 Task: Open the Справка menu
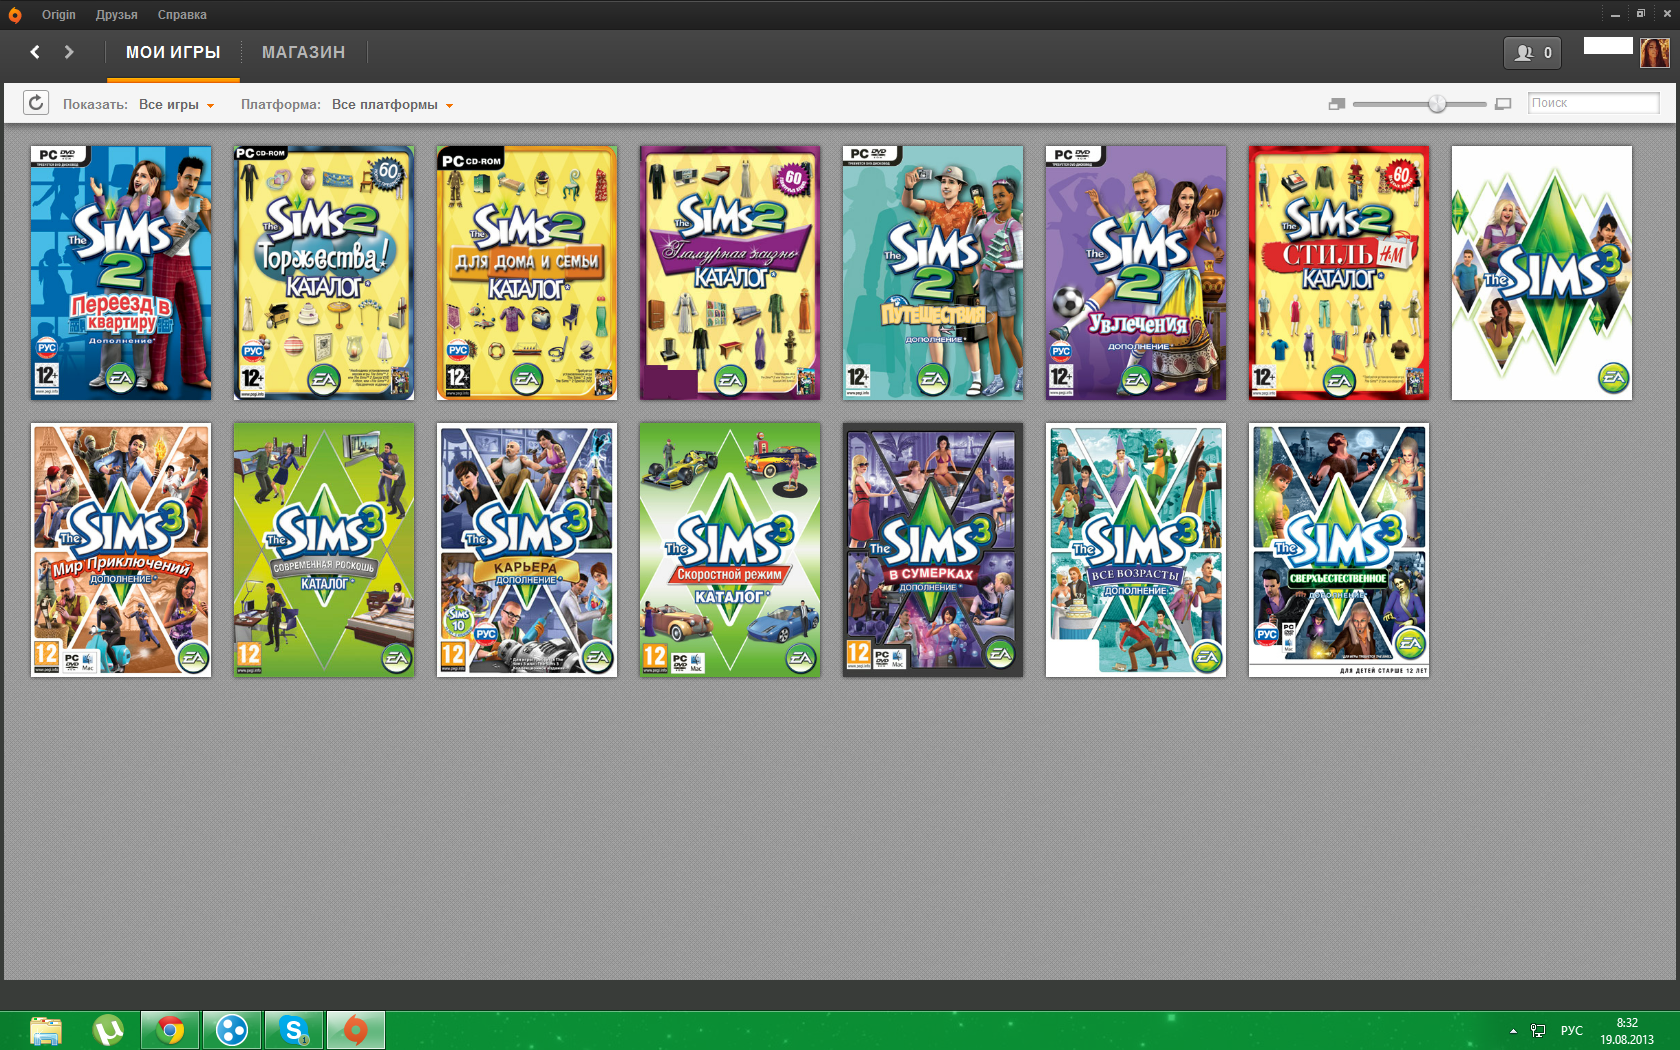click(x=182, y=15)
